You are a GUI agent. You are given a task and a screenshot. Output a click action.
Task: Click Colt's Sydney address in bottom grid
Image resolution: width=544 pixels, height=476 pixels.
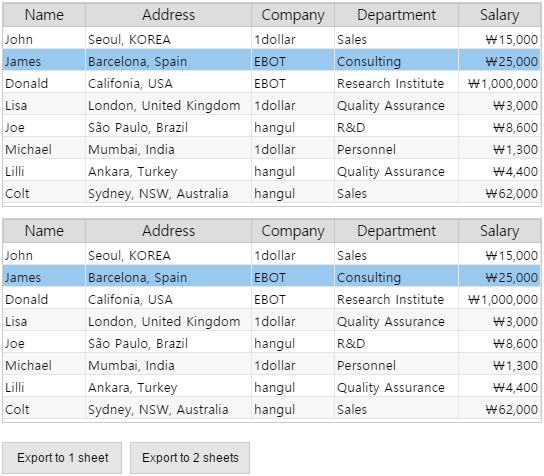coord(169,409)
